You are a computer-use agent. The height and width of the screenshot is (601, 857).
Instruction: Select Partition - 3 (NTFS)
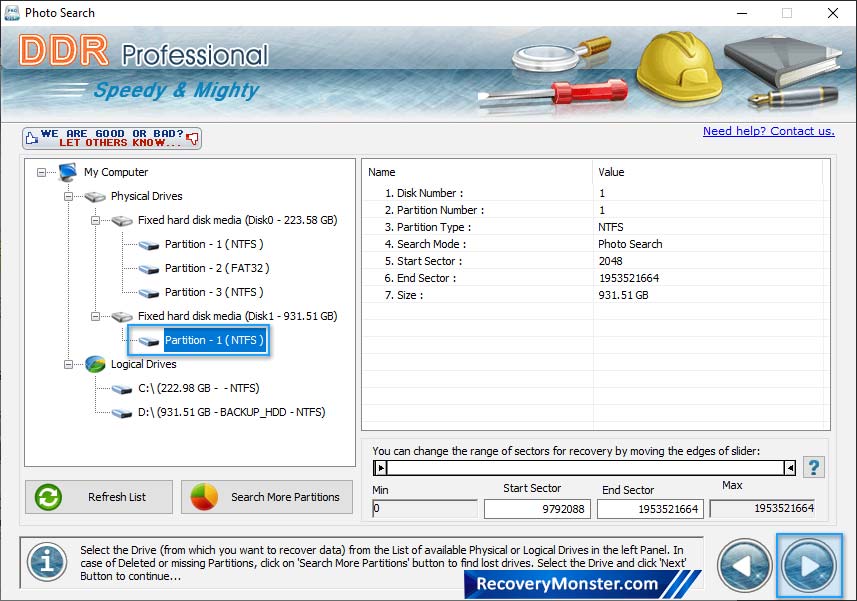point(214,292)
